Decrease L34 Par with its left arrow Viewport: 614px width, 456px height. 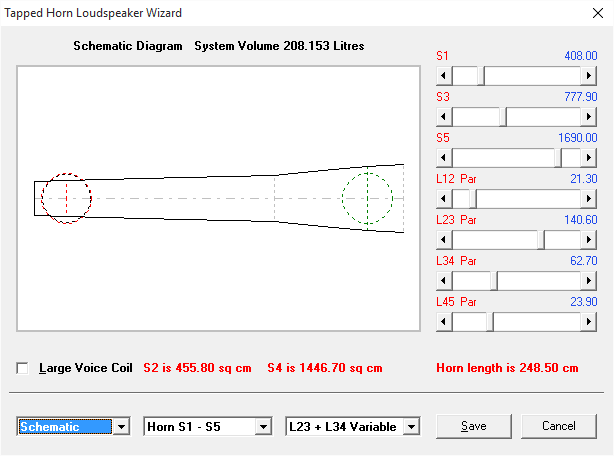[444, 281]
